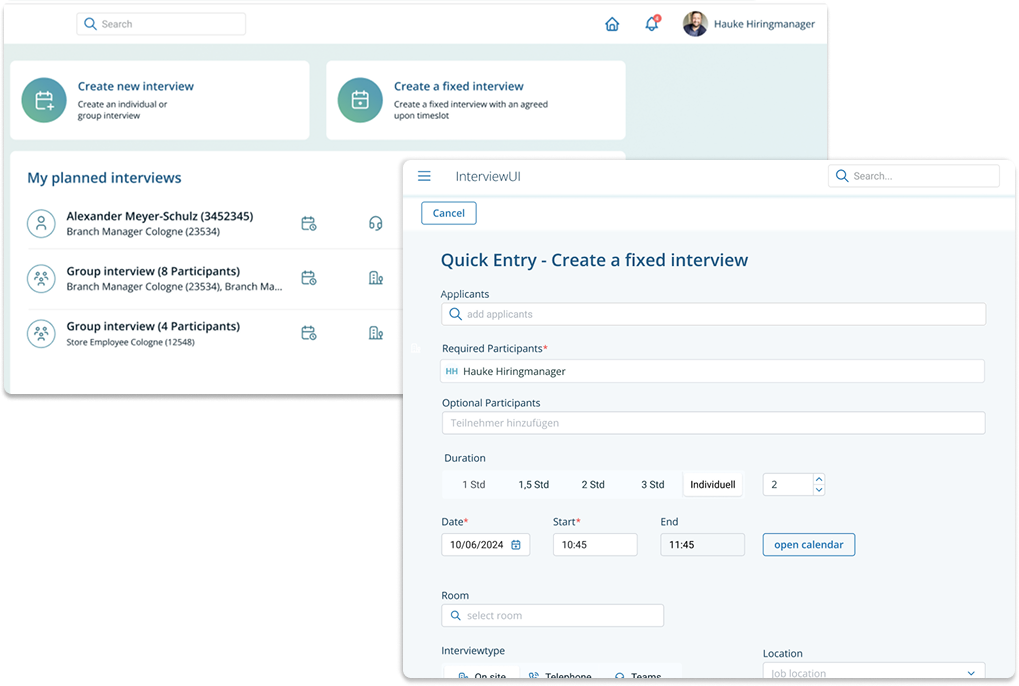Click the add applicants search field

tap(713, 314)
